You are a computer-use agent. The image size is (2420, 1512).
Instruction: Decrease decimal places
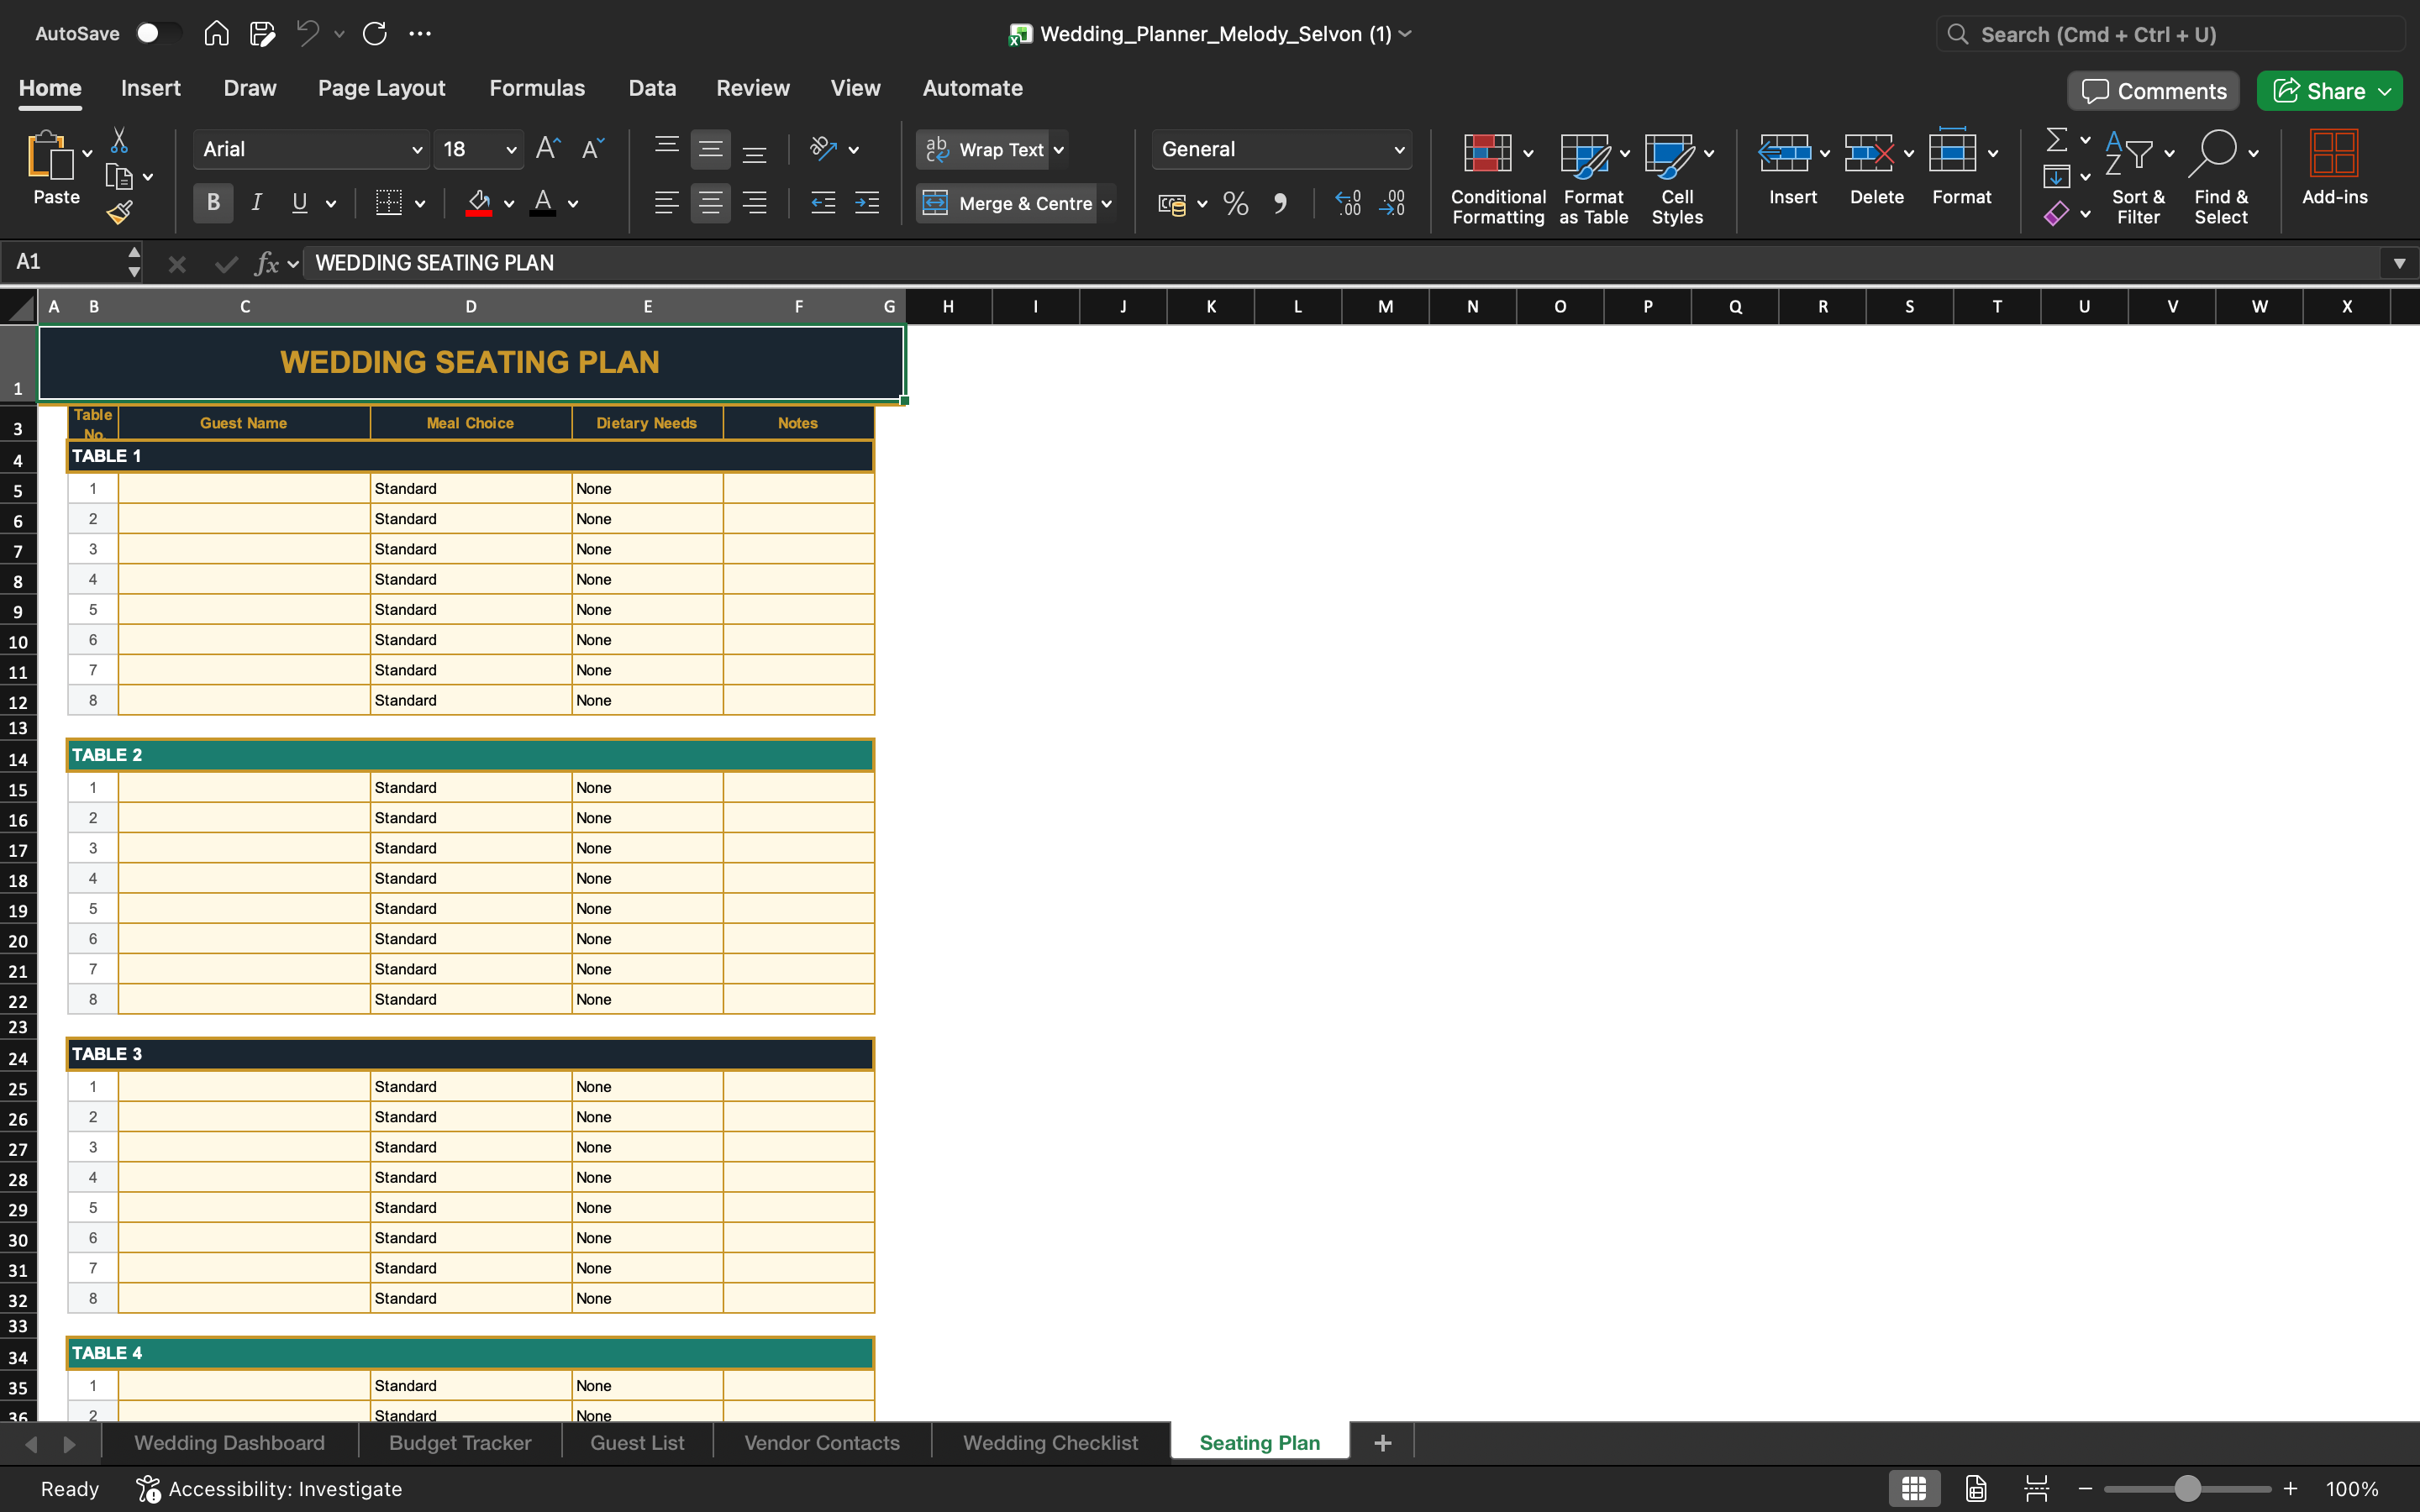tap(1392, 203)
